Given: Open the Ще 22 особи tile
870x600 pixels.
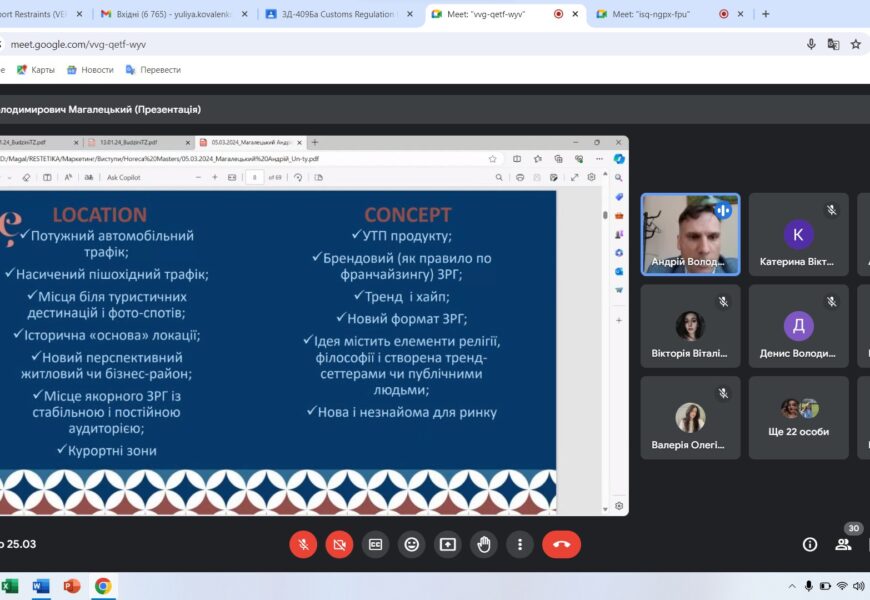Looking at the screenshot, I should [798, 416].
